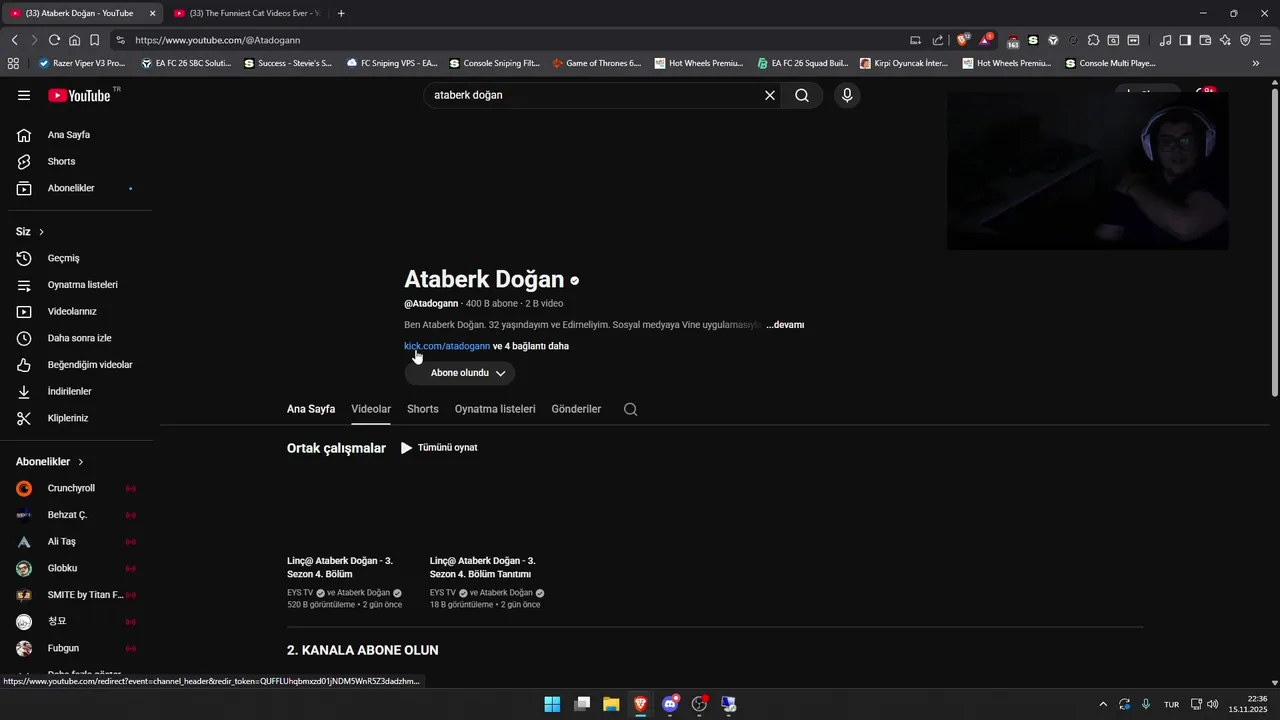Open Brave Rewards triangle icon
Viewport: 1280px width, 720px height.
tap(987, 40)
